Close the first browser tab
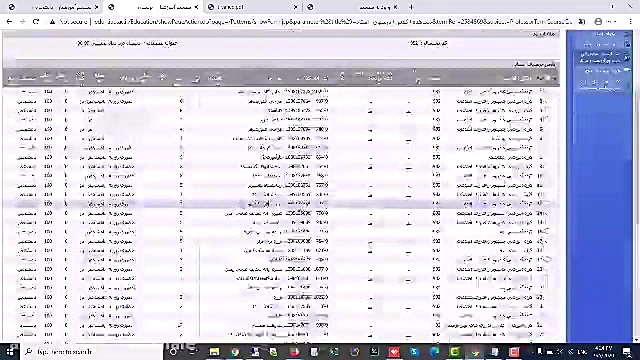640x360 pixels. [x=97, y=7]
